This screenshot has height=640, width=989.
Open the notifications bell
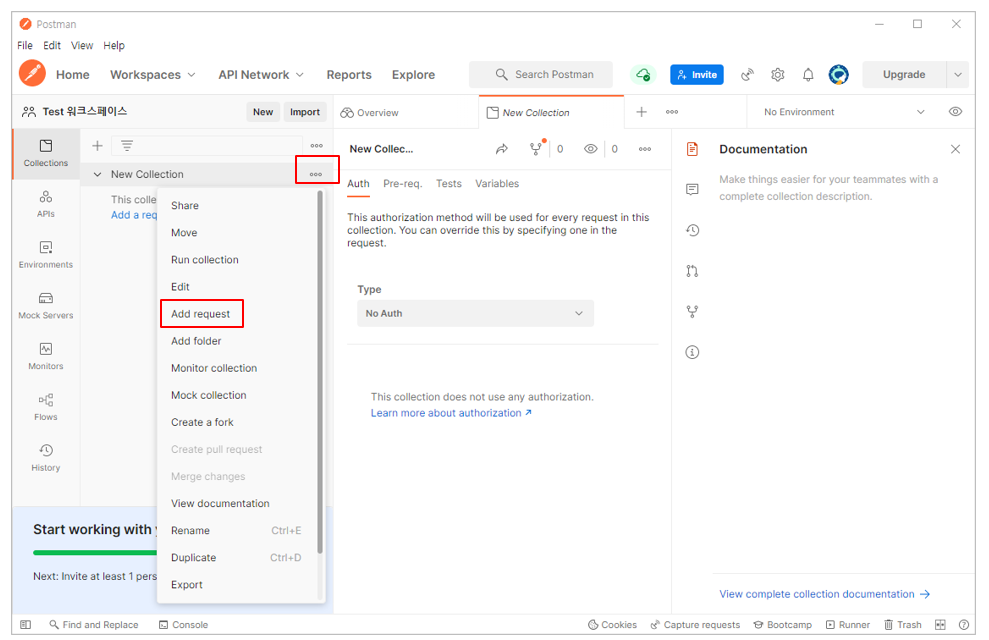point(808,74)
